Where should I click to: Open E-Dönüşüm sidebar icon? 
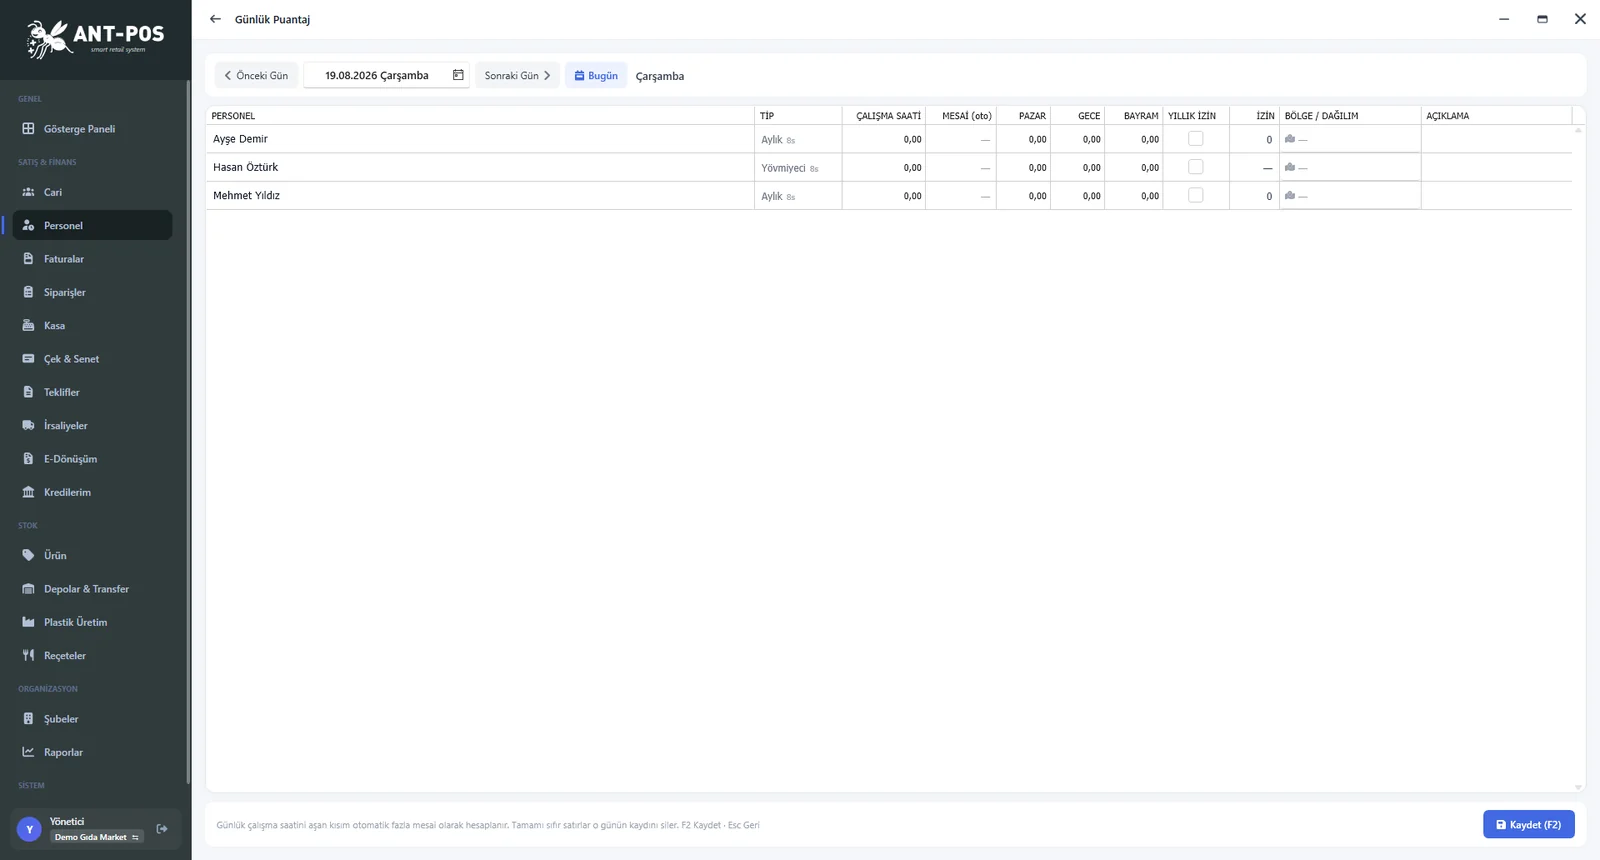click(28, 459)
